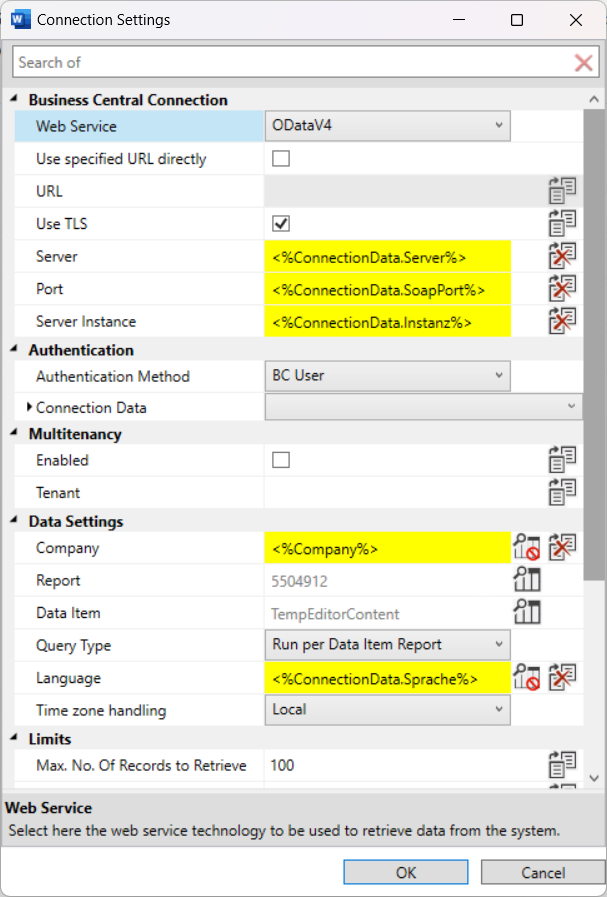Select the Use TLS row label
Viewport: 607px width, 897px height.
tap(62, 223)
